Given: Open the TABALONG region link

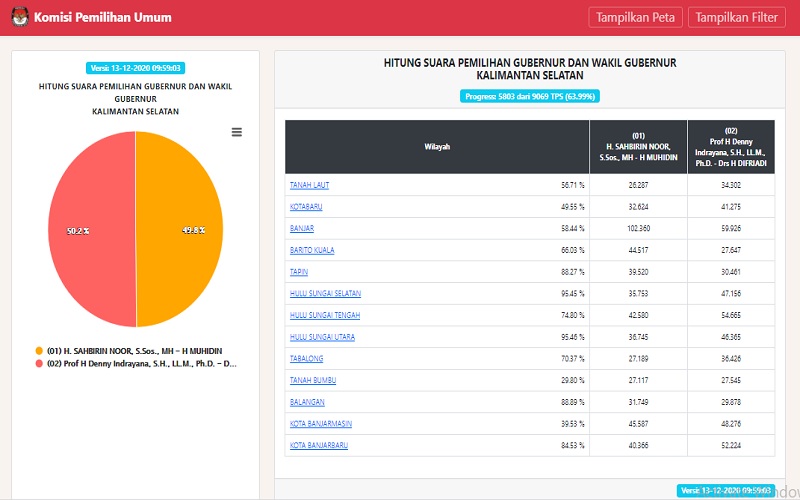Looking at the screenshot, I should 307,359.
